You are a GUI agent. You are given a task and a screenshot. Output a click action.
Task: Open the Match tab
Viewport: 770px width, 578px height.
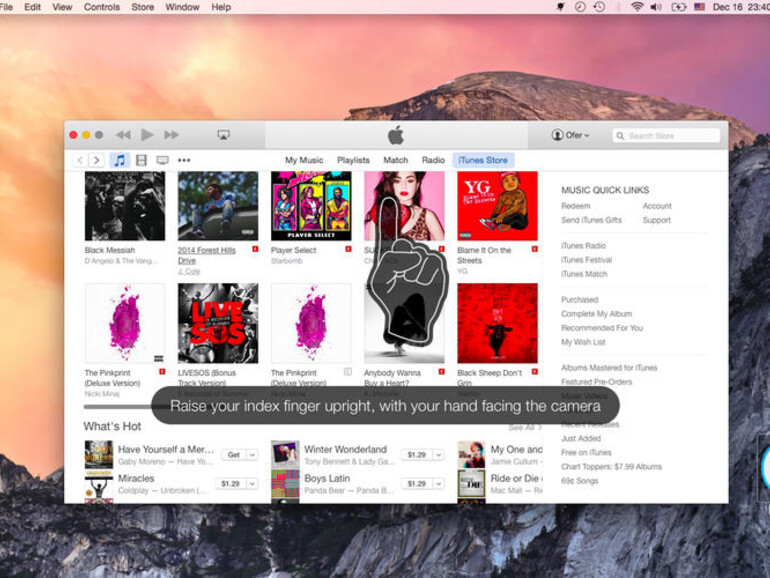click(395, 160)
